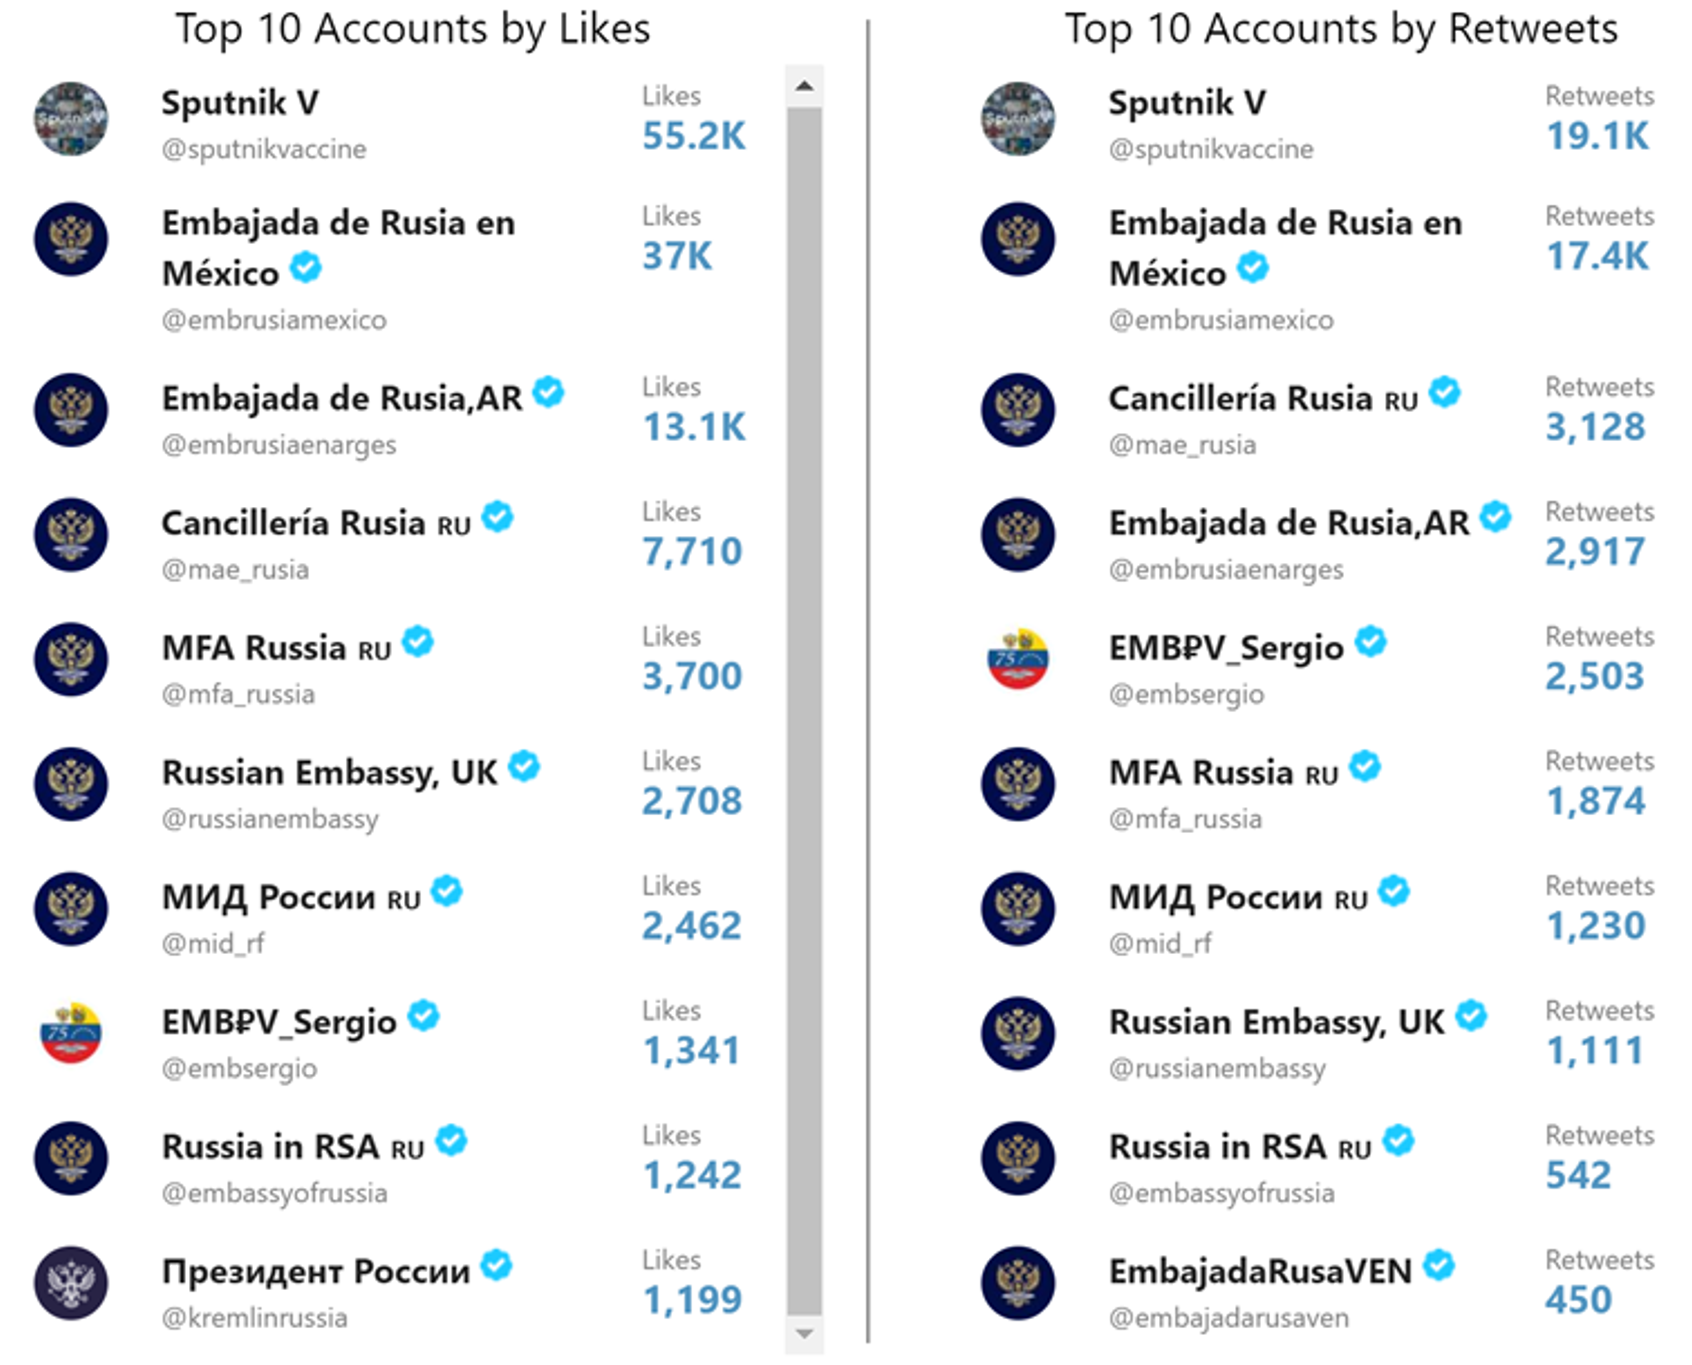Click the Likes list scrollbar track
The width and height of the screenshot is (1692, 1365).
(804, 711)
